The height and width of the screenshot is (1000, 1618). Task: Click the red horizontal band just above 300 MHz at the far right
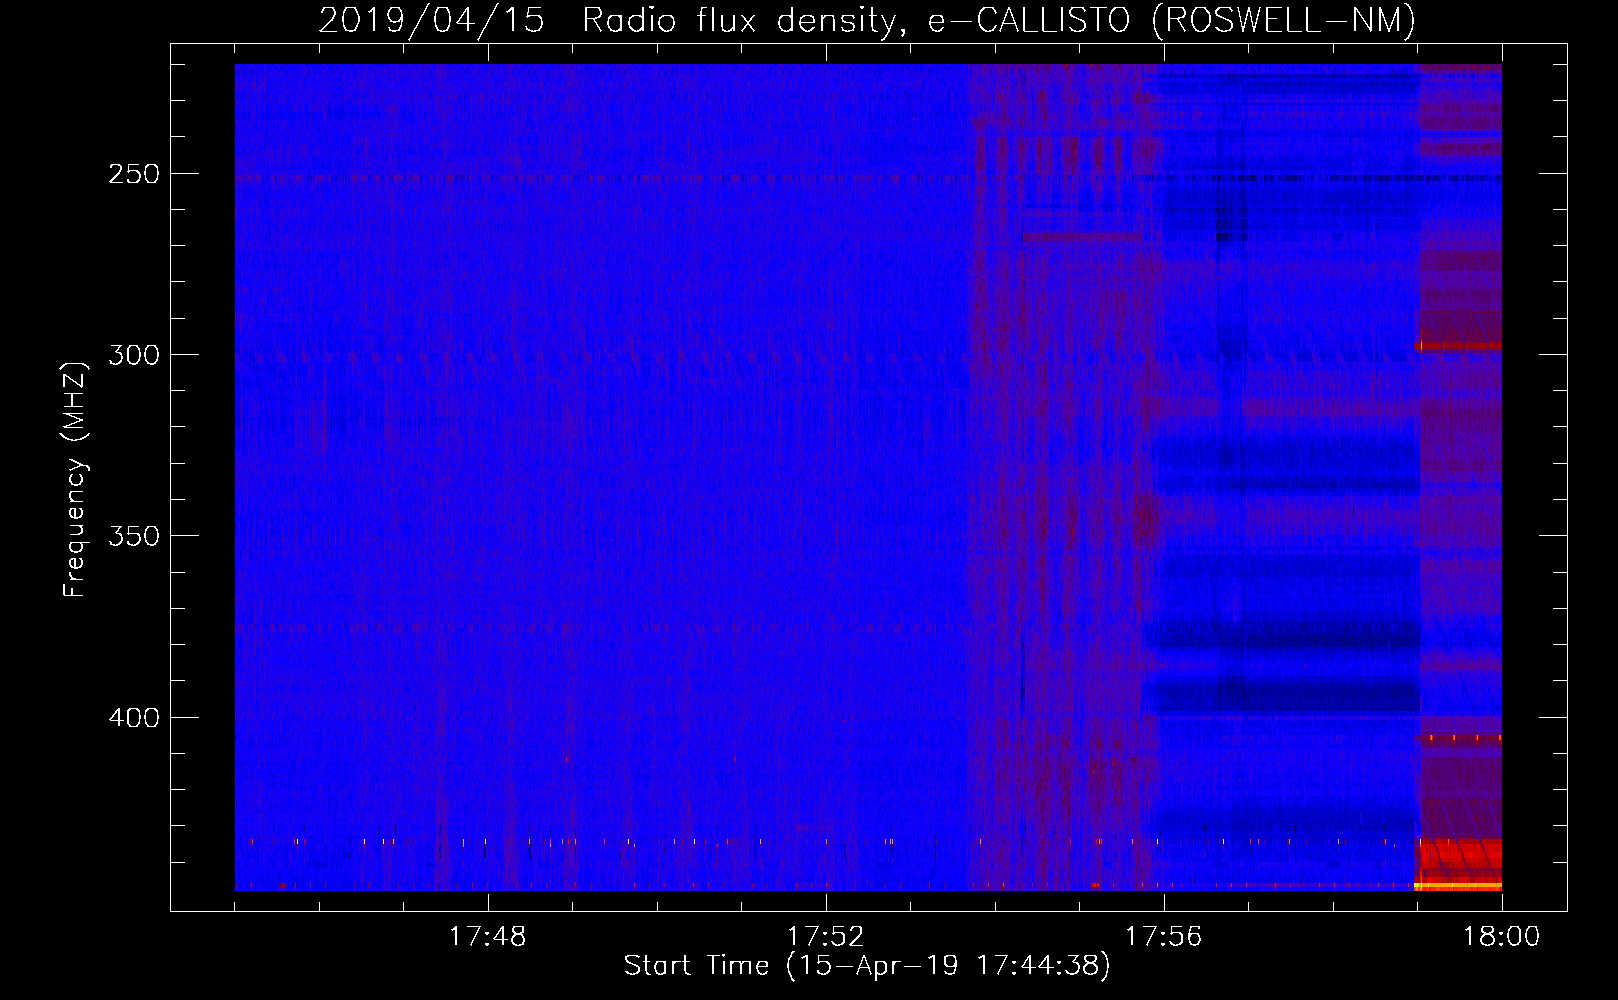pos(1458,346)
